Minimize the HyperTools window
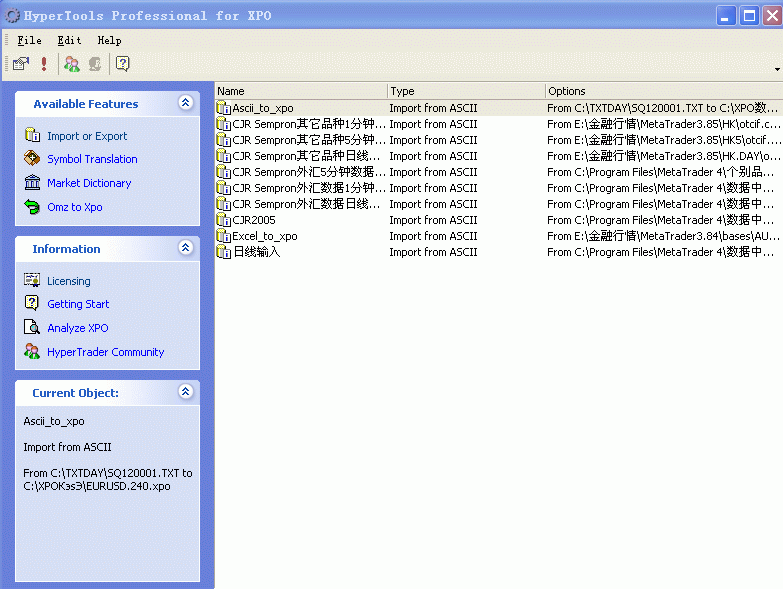Viewport: 783px width, 589px height. click(x=726, y=15)
